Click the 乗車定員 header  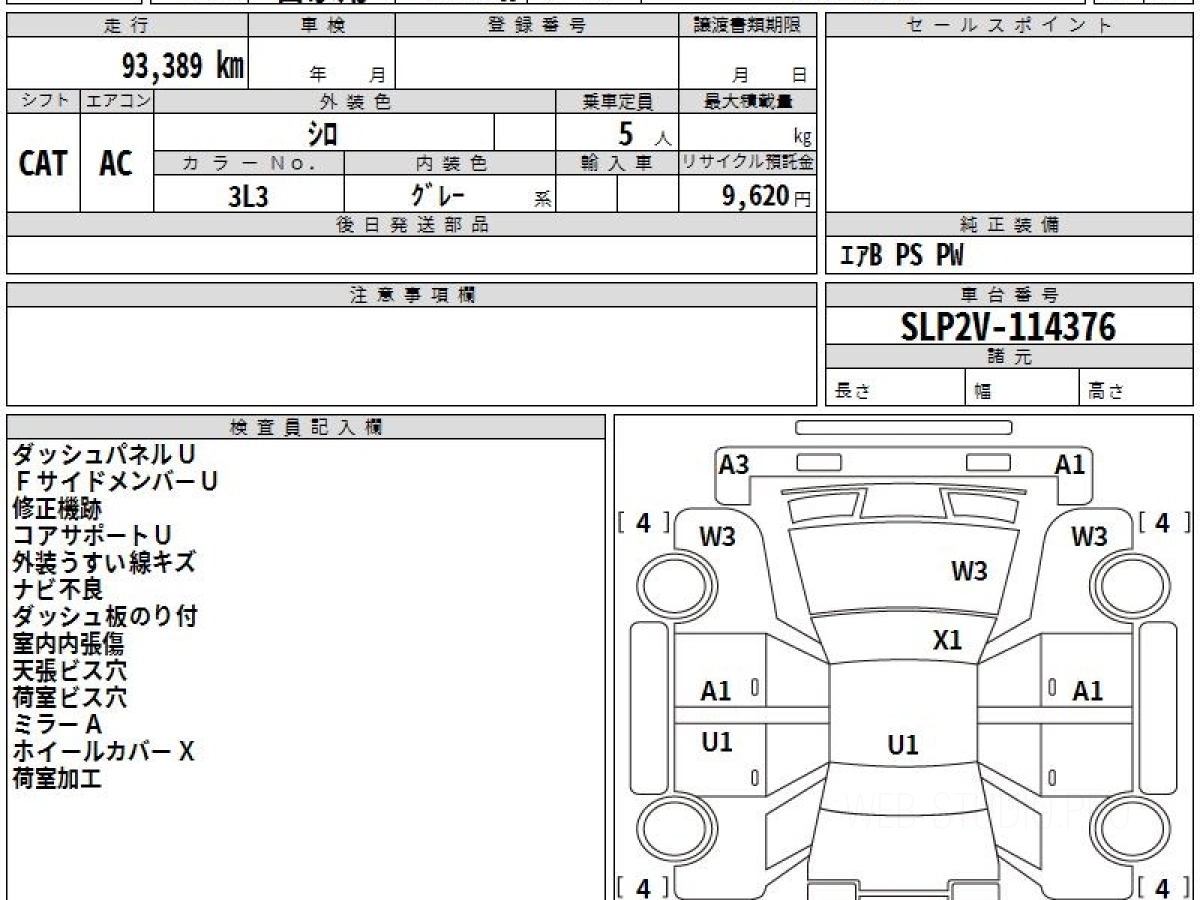pyautogui.click(x=617, y=101)
